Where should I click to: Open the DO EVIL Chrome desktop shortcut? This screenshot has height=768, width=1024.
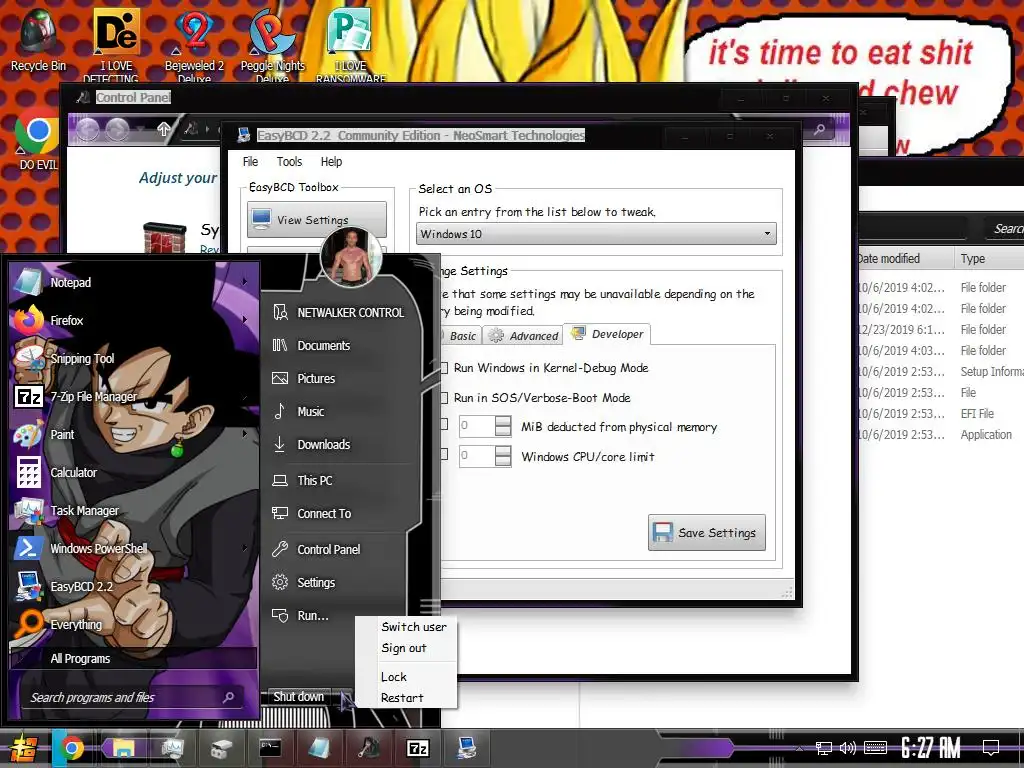click(38, 140)
